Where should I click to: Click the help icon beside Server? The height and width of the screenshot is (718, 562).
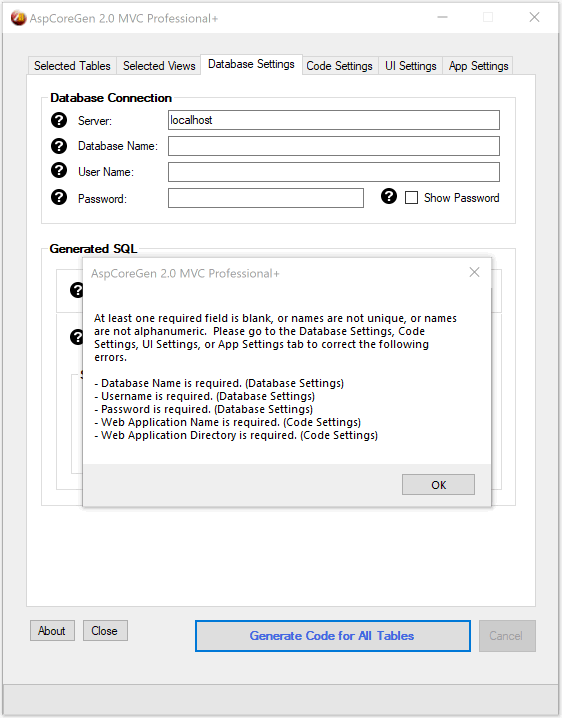(59, 120)
